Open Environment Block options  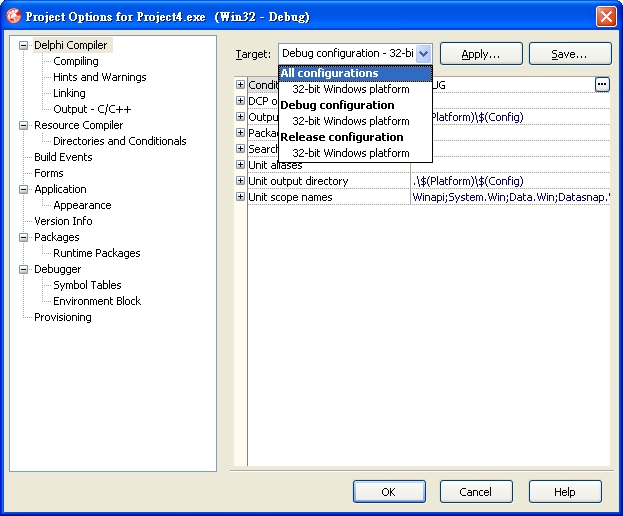tap(97, 301)
